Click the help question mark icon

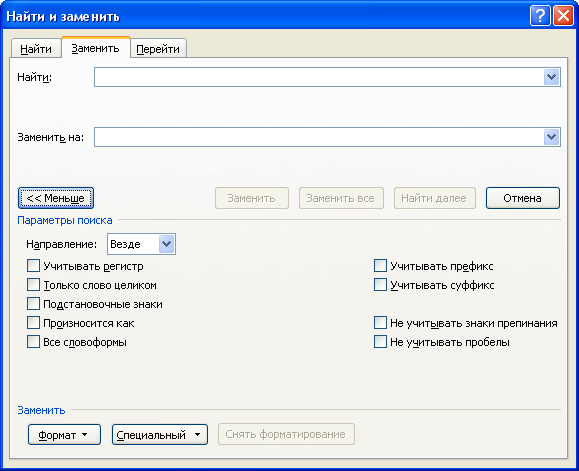pyautogui.click(x=540, y=16)
